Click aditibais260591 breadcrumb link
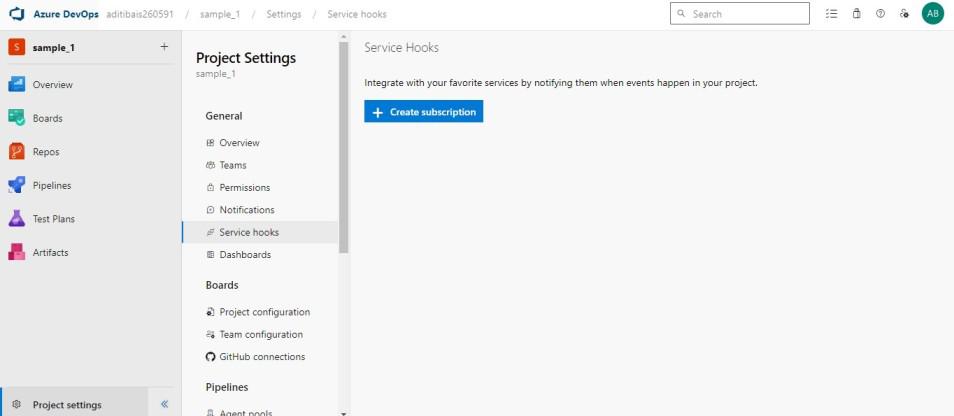The image size is (954, 416). [139, 14]
